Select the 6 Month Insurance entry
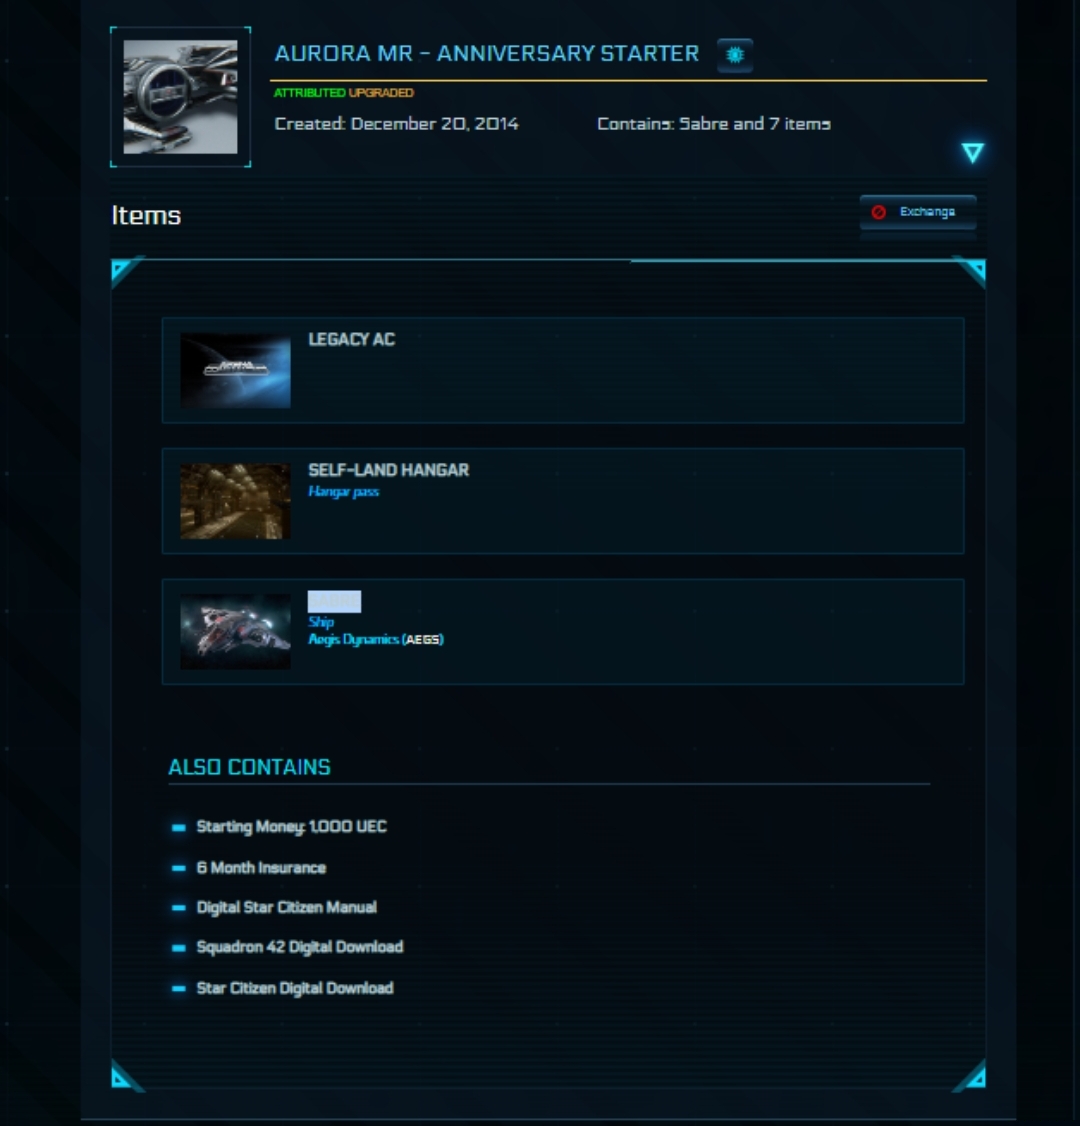The width and height of the screenshot is (1080, 1126). point(261,868)
